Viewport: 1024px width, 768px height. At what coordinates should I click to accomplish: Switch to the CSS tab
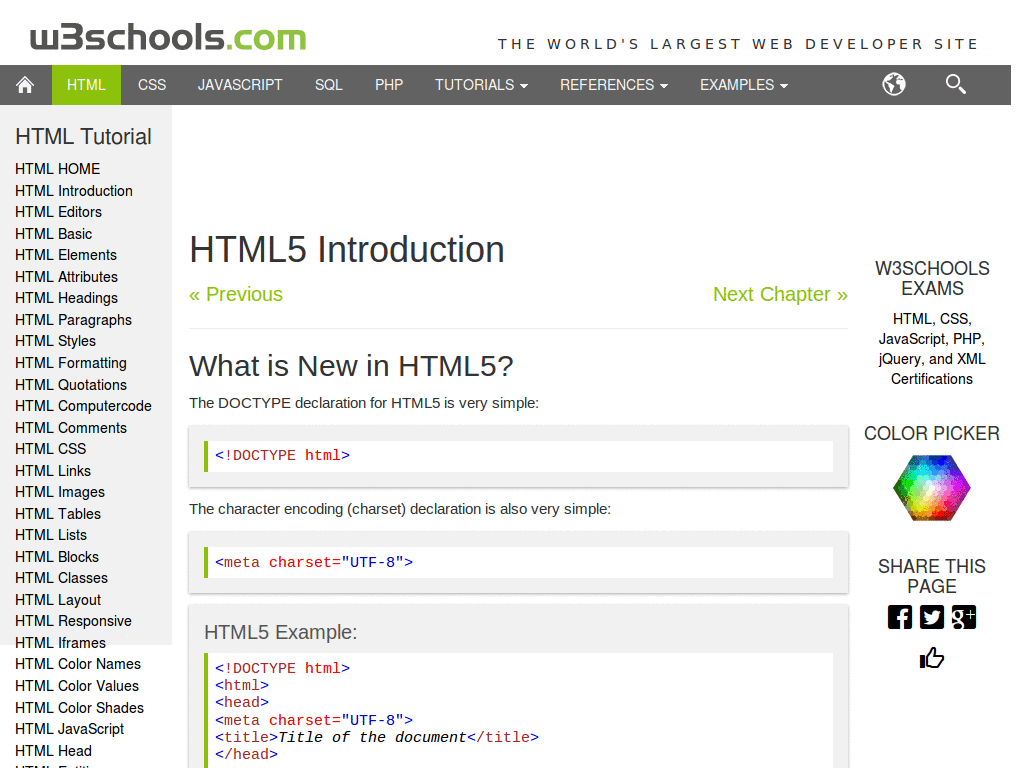(x=151, y=85)
